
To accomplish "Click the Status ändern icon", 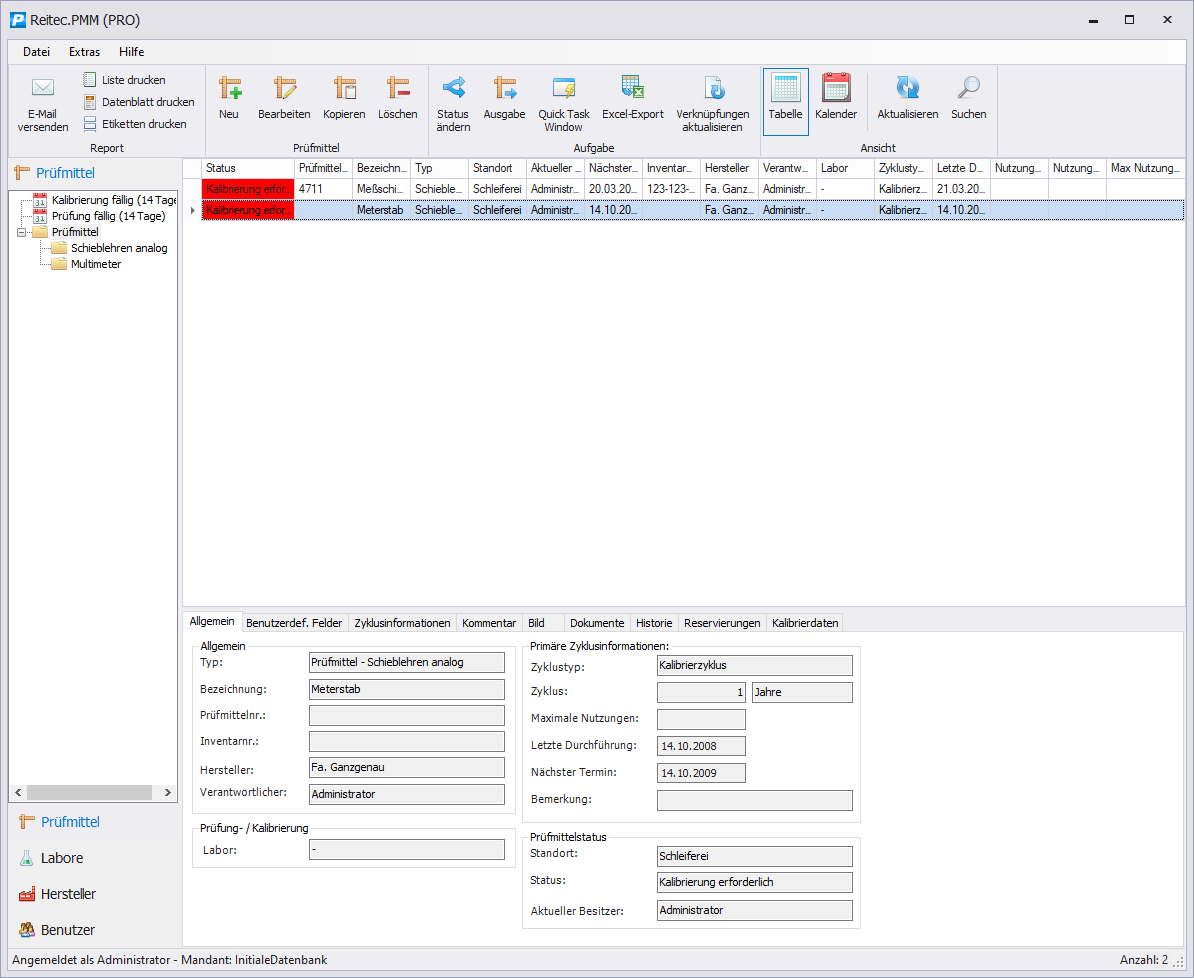I will pyautogui.click(x=453, y=89).
